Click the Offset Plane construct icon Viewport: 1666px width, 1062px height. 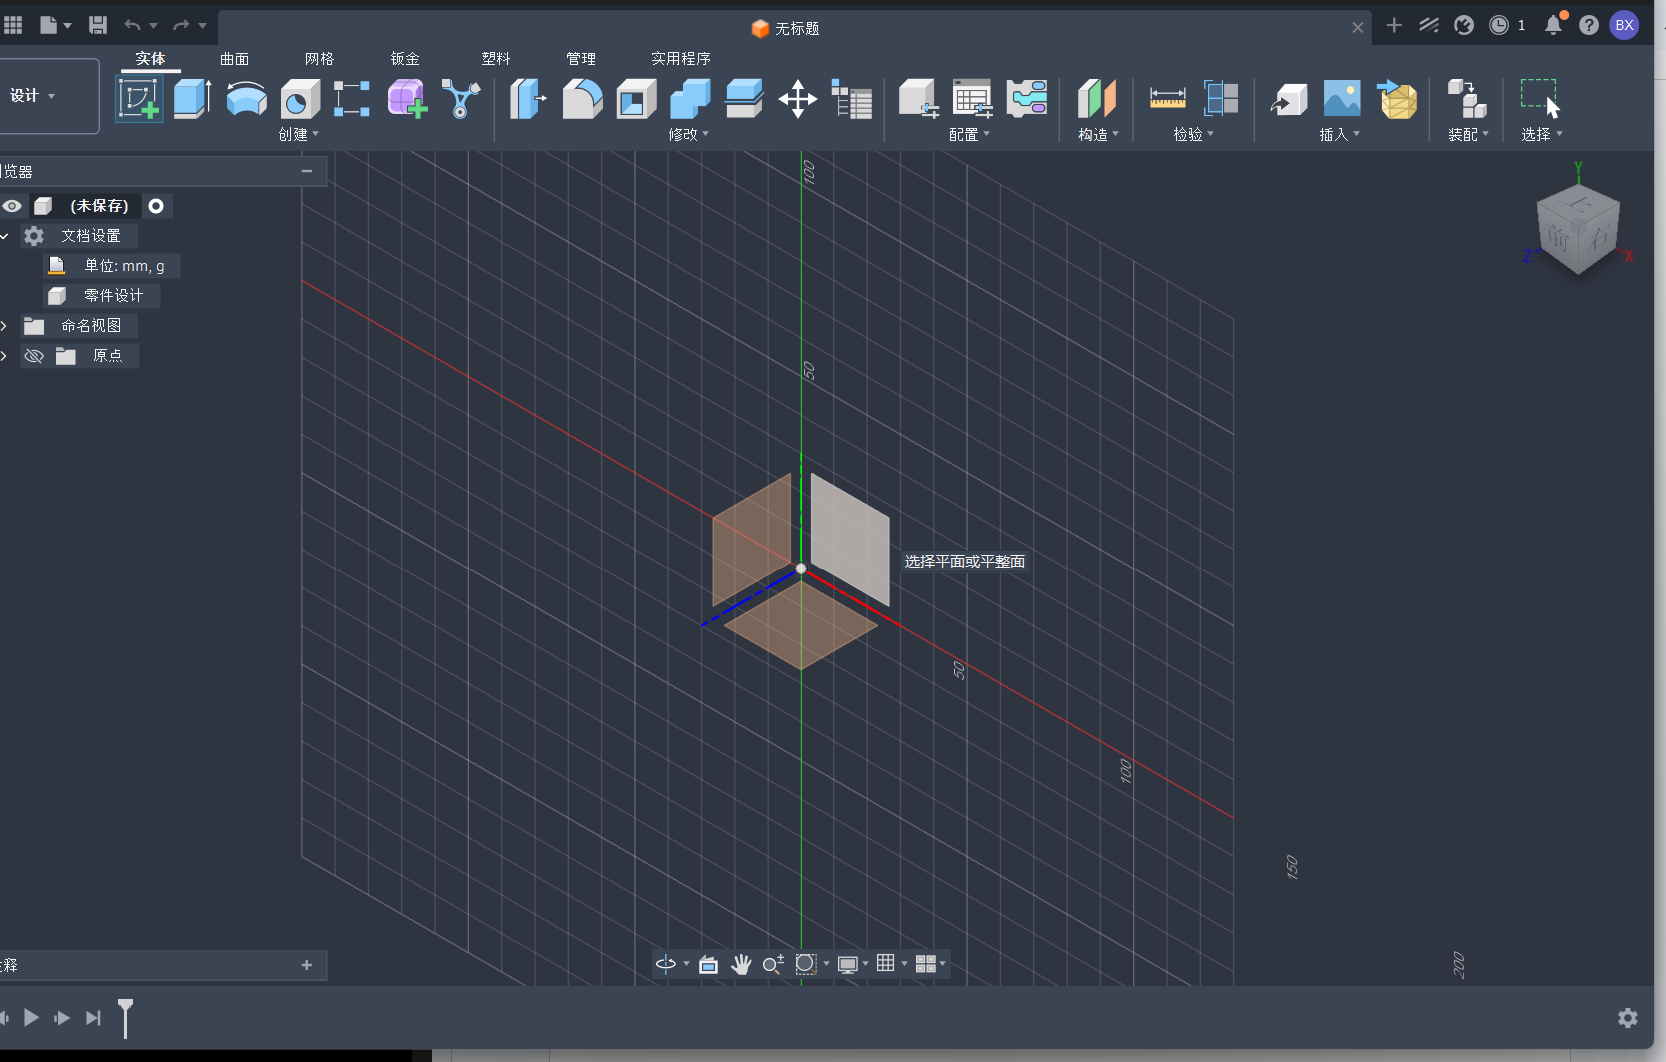click(1096, 99)
